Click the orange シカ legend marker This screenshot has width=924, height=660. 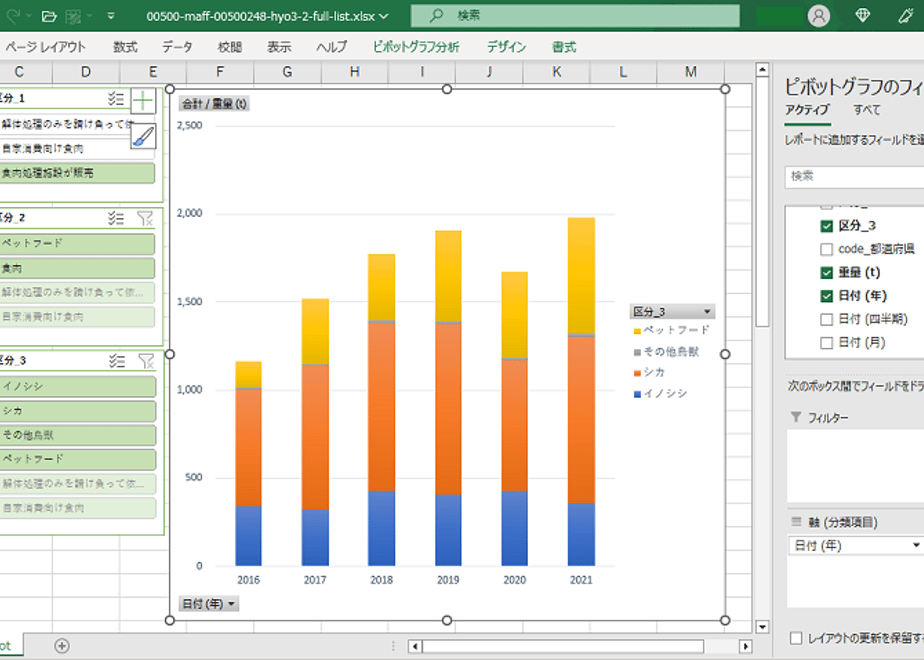click(x=637, y=373)
